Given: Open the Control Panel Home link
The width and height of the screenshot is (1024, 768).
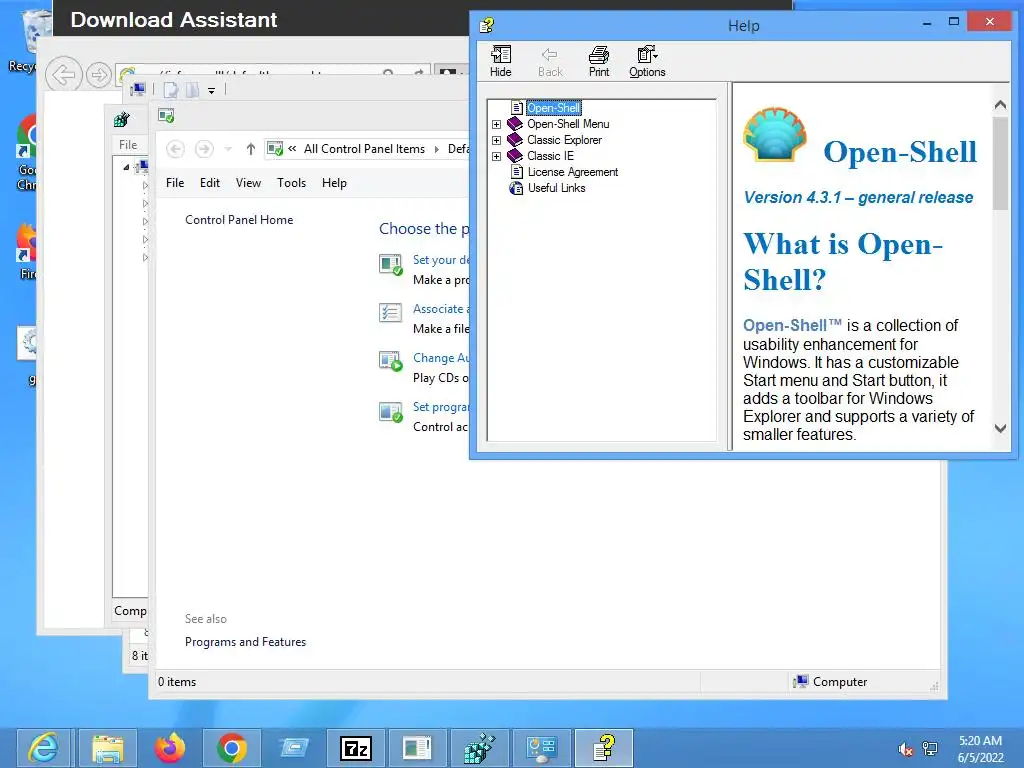Looking at the screenshot, I should [239, 220].
